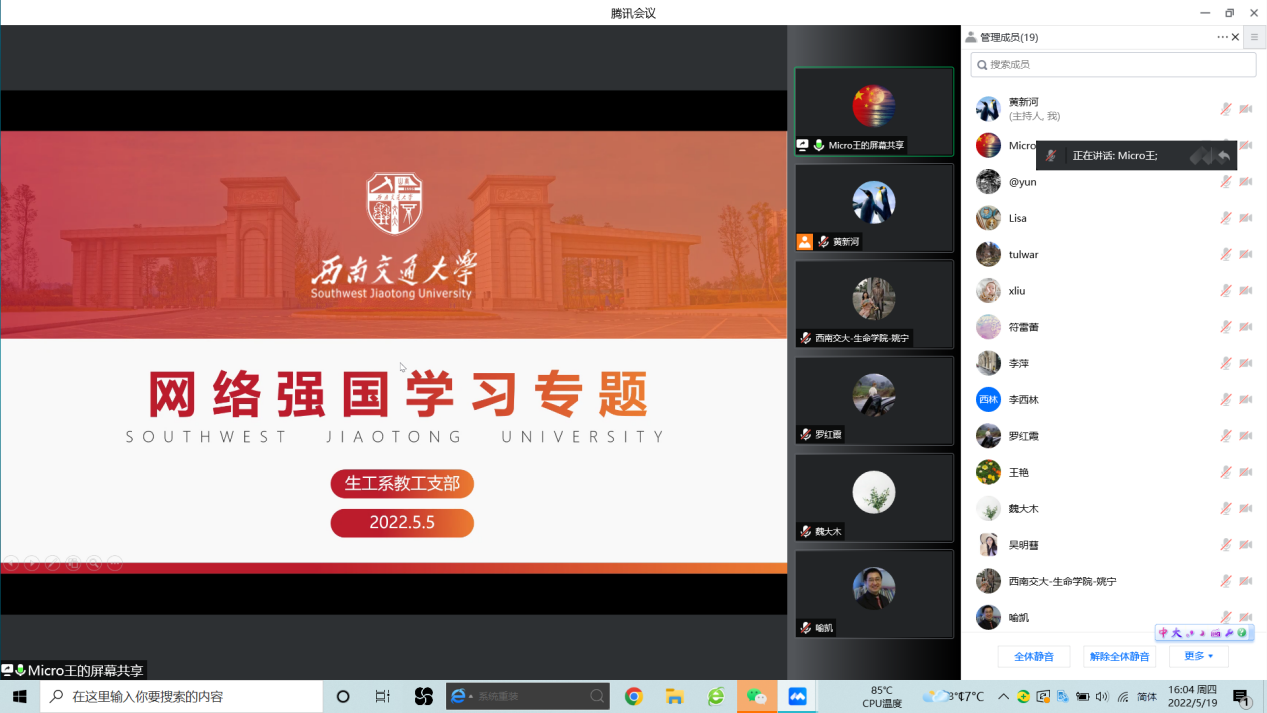Open Google Chrome from the taskbar
1267x713 pixels.
pyautogui.click(x=633, y=697)
